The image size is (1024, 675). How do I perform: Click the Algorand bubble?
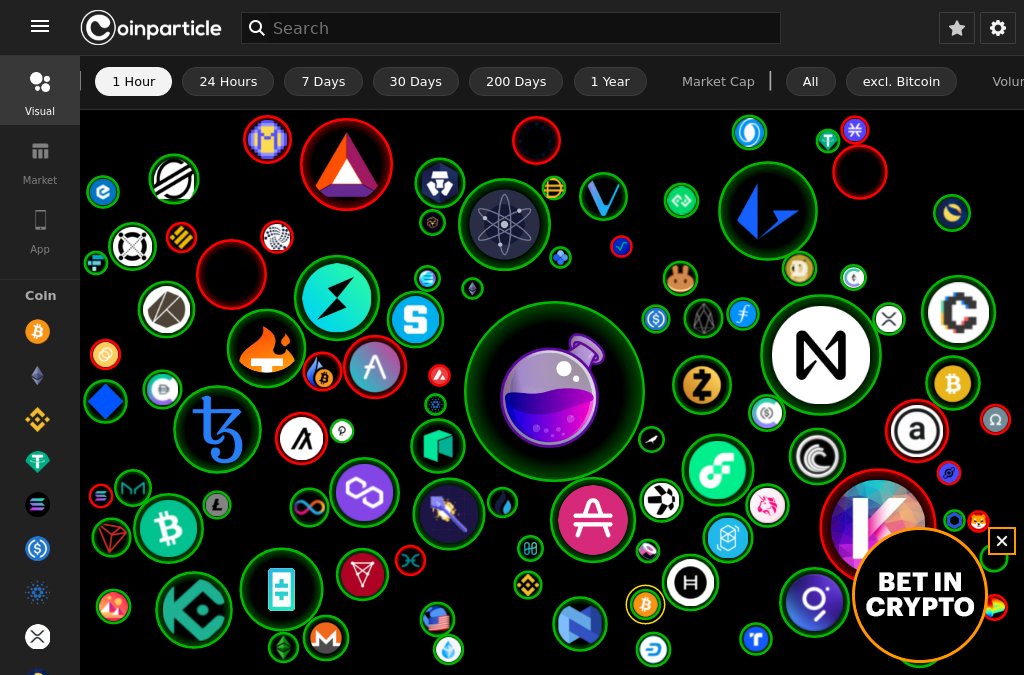301,438
